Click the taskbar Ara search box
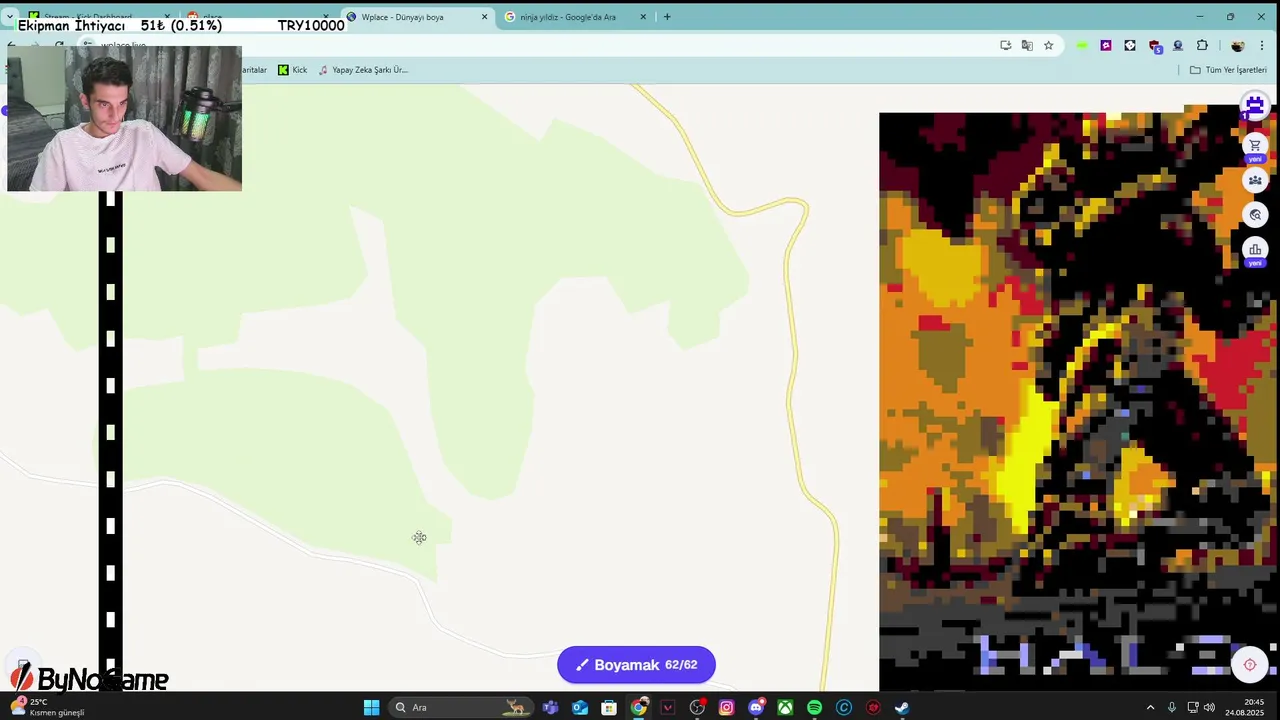1280x720 pixels. (x=461, y=708)
